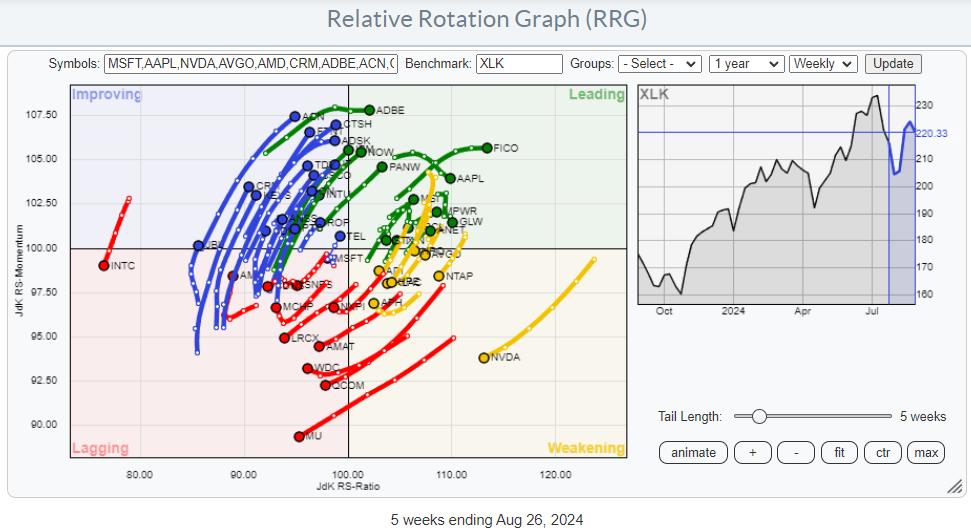Click the Update button
971x532 pixels.
pos(893,63)
